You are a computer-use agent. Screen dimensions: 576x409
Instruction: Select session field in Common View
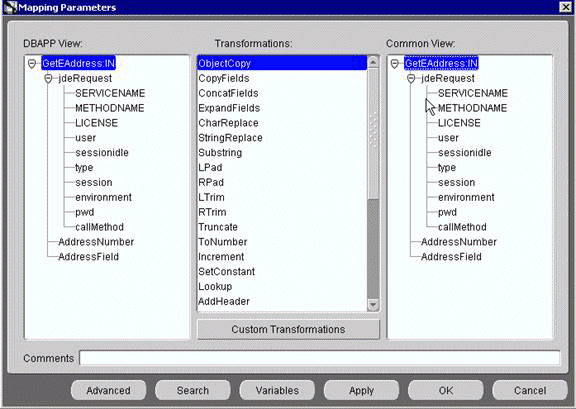pos(457,182)
